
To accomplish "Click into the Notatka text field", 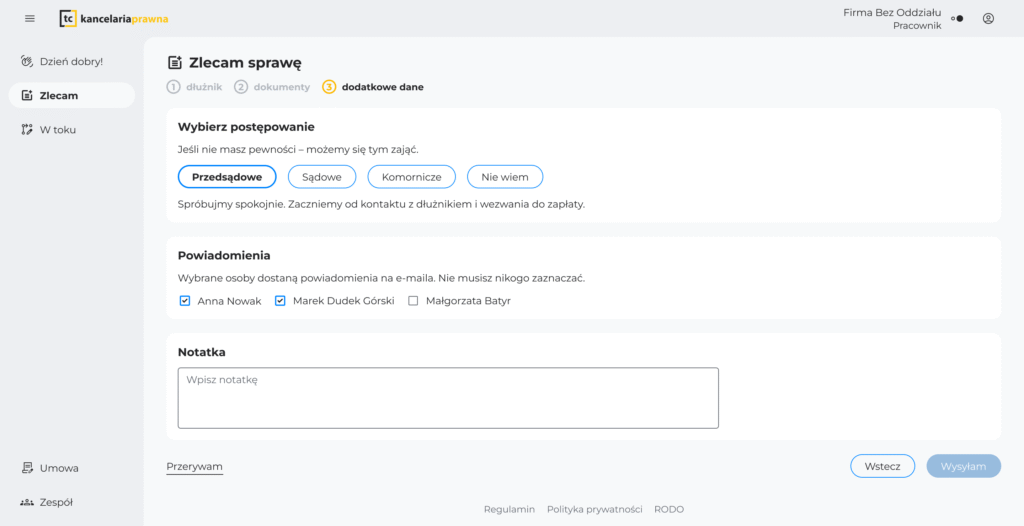I will (448, 398).
